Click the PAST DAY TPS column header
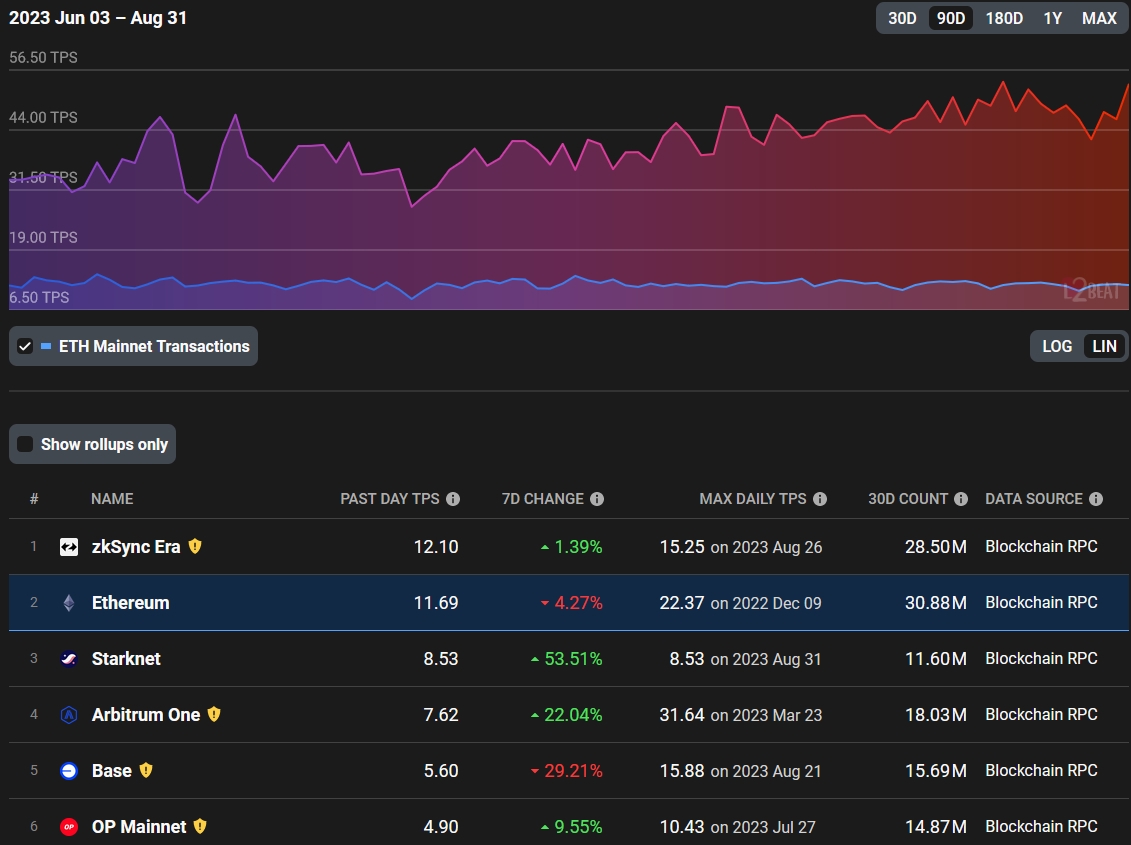 (390, 499)
